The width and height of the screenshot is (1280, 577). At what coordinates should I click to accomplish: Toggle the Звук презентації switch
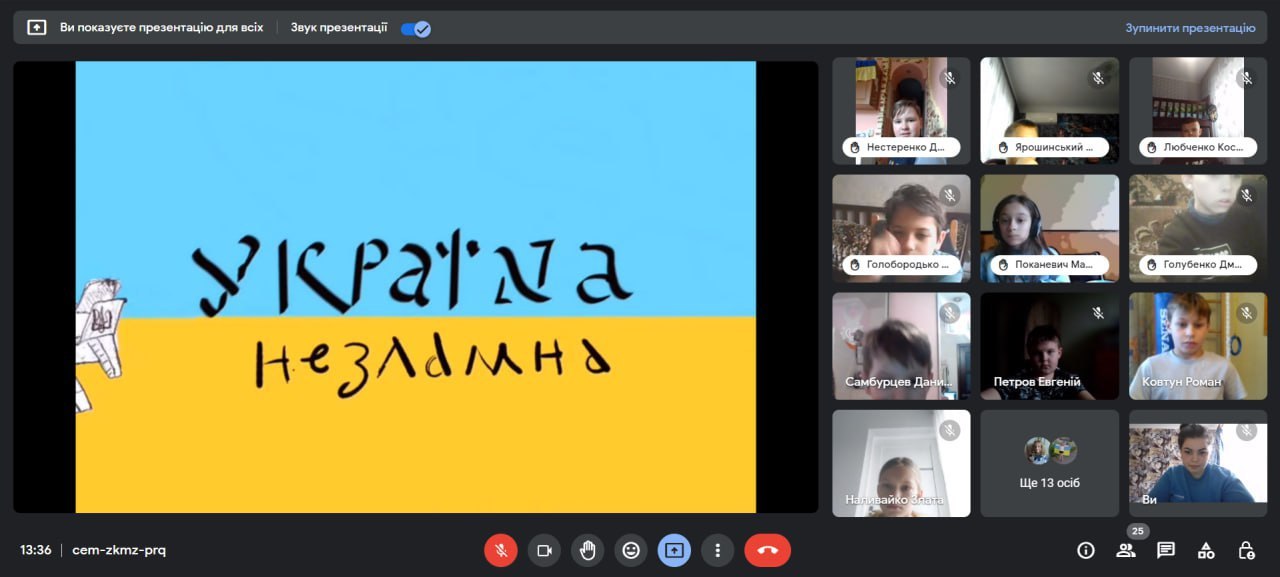[415, 28]
